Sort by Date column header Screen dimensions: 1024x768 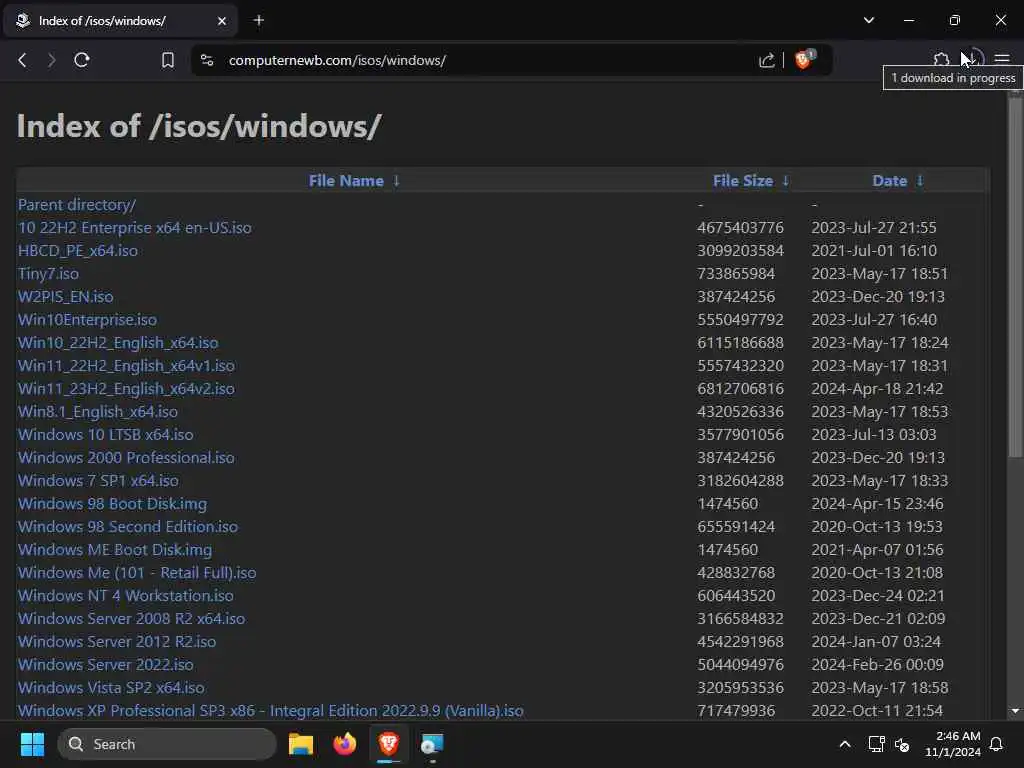pyautogui.click(x=889, y=181)
